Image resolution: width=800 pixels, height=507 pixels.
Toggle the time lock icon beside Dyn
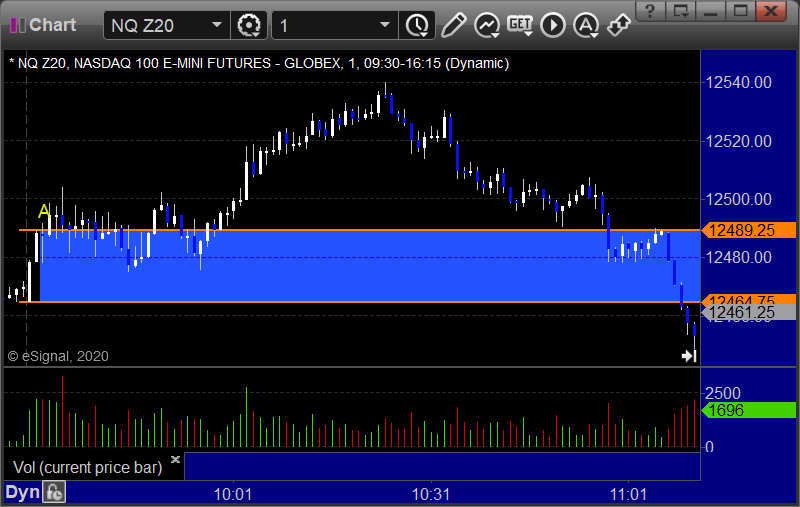54,492
